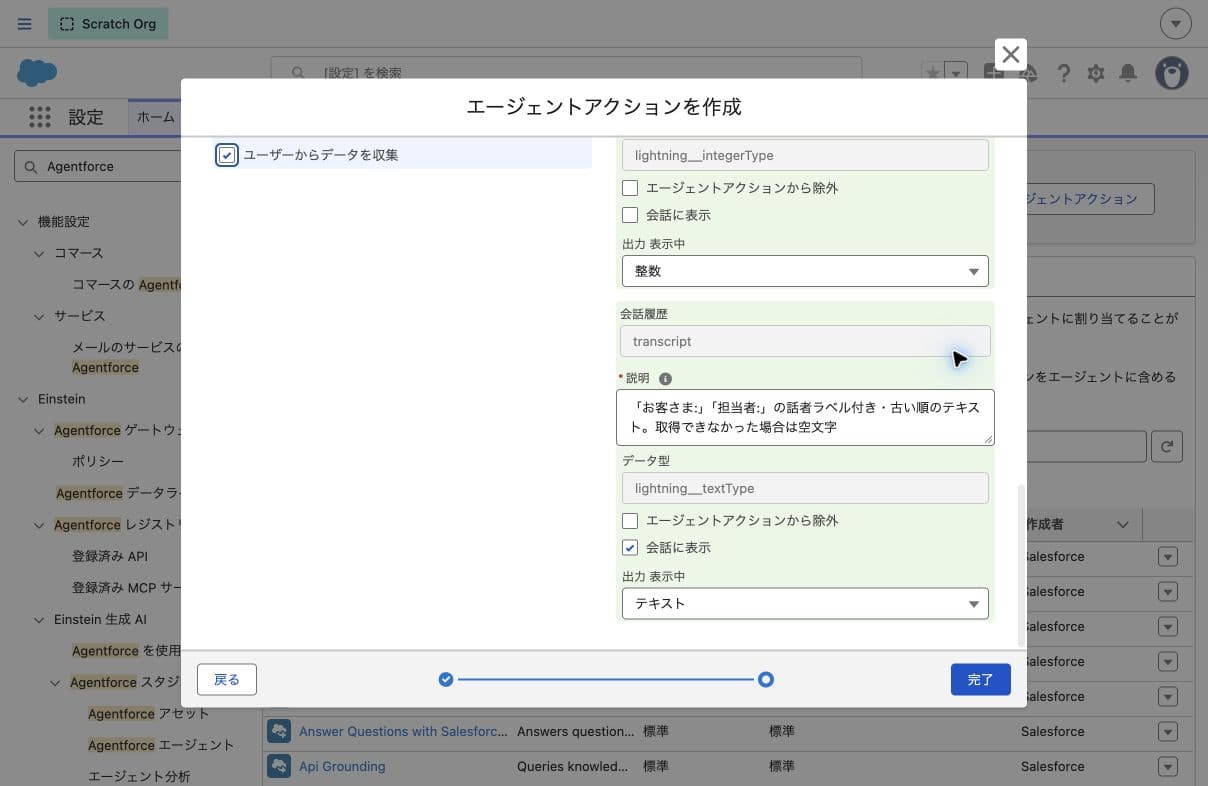
Task: Click the lightning__textType data type field
Action: pyautogui.click(x=805, y=488)
